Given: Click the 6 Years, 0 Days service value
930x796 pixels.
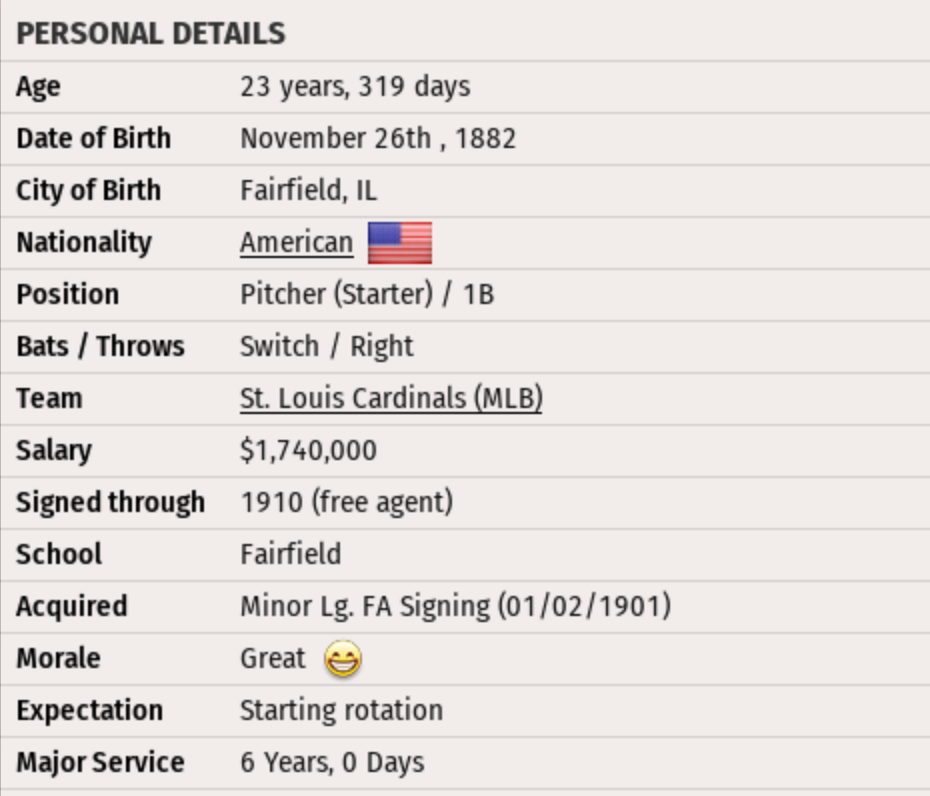Looking at the screenshot, I should [x=332, y=762].
